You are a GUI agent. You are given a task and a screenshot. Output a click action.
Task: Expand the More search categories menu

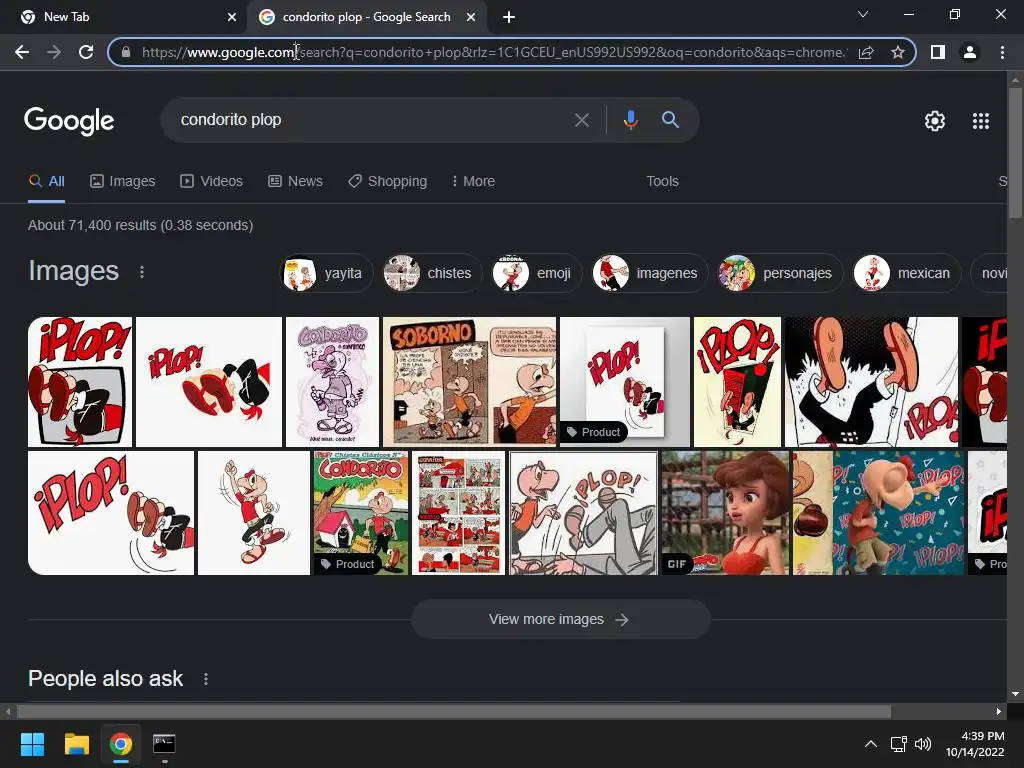(x=473, y=182)
